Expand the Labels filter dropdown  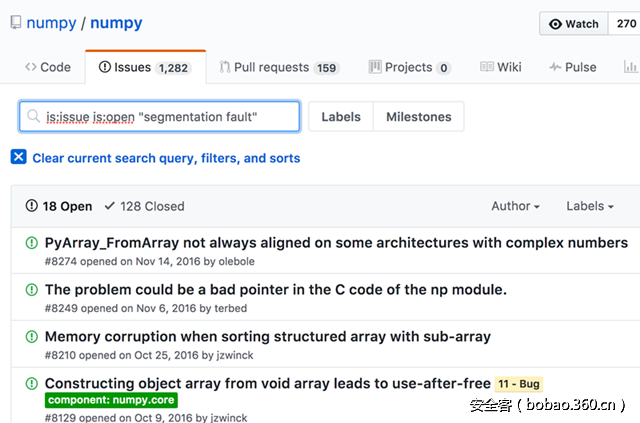pyautogui.click(x=590, y=206)
